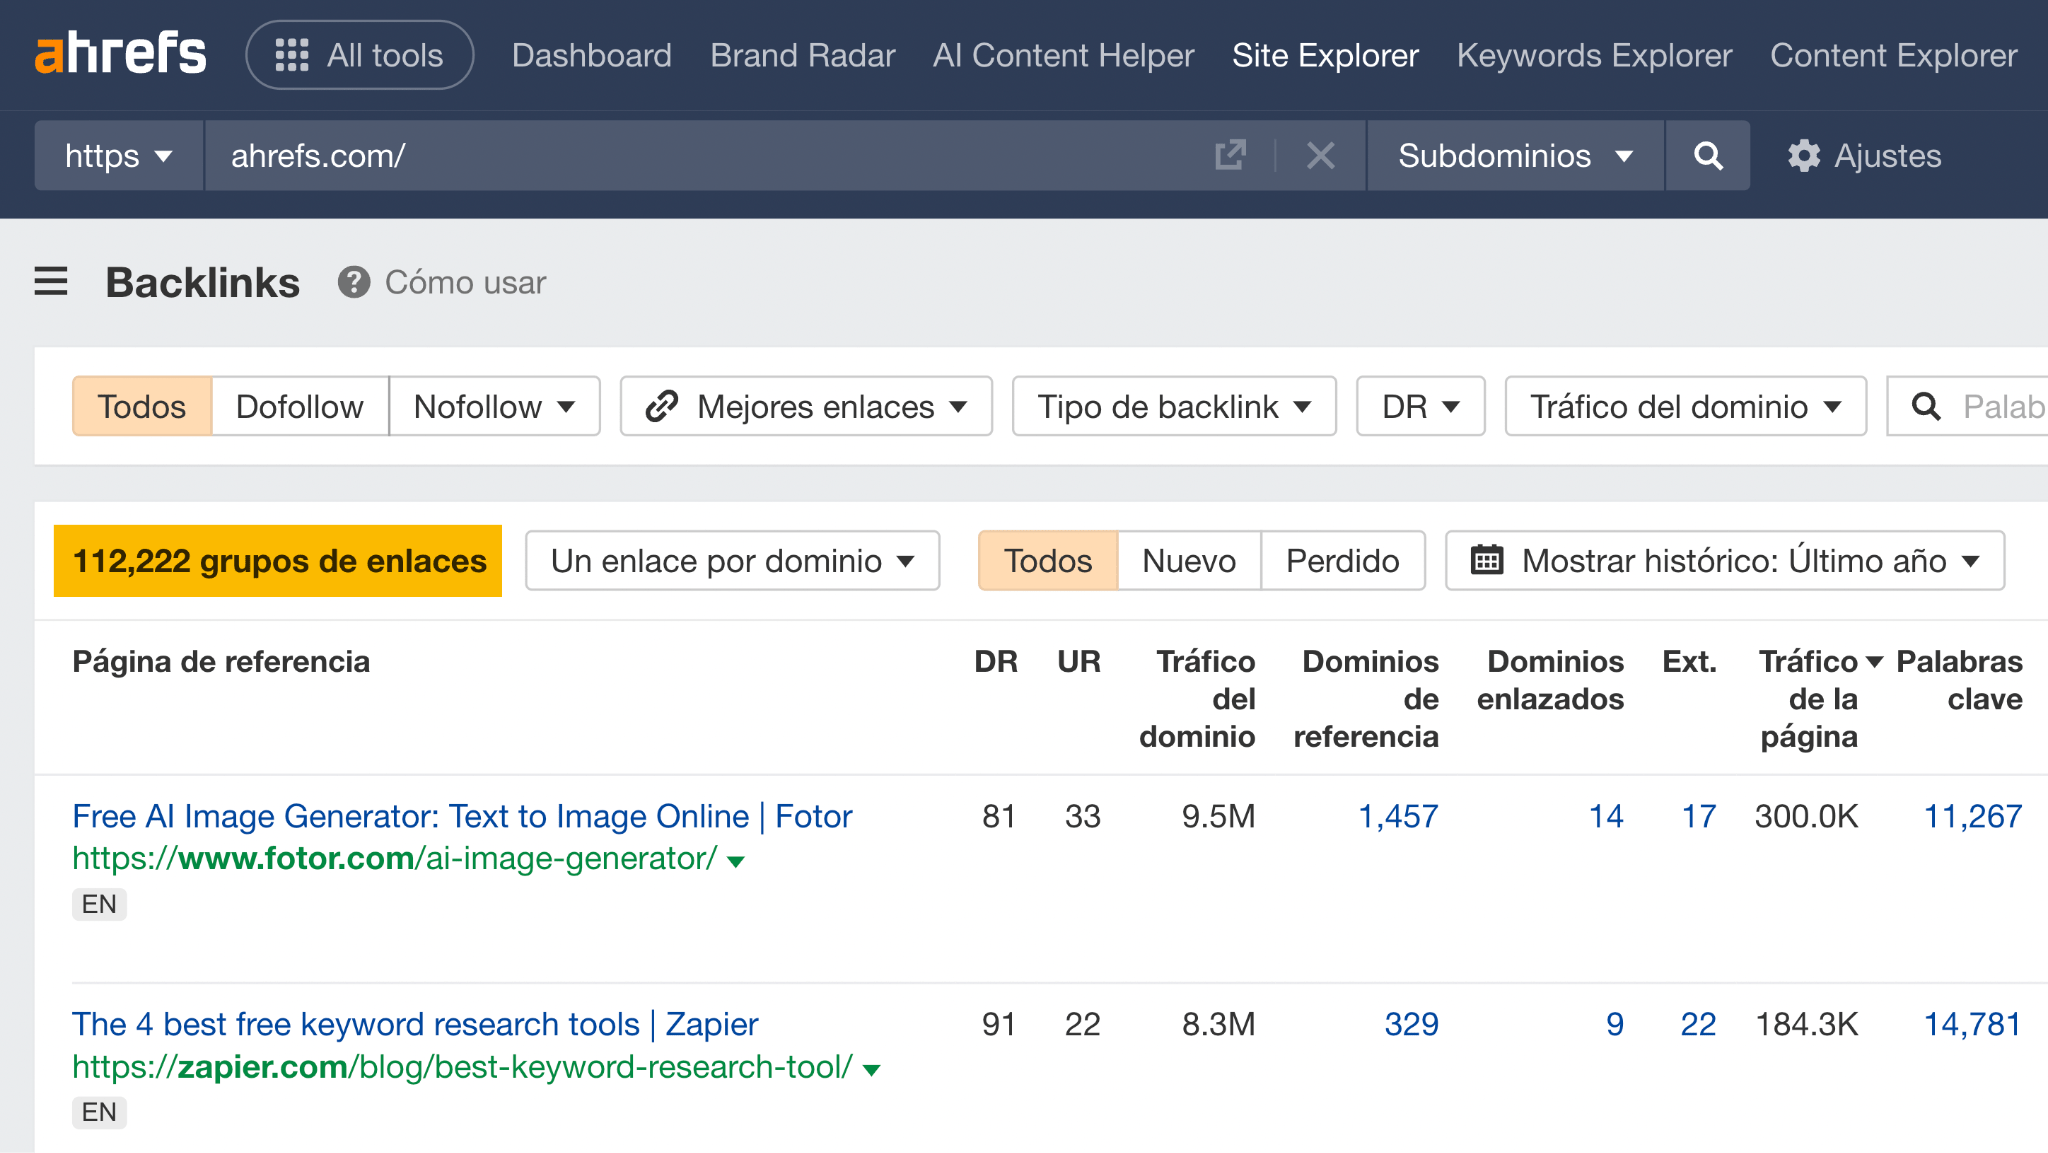The height and width of the screenshot is (1153, 2048).
Task: Open Ajustes with the gear icon
Action: pos(1803,155)
